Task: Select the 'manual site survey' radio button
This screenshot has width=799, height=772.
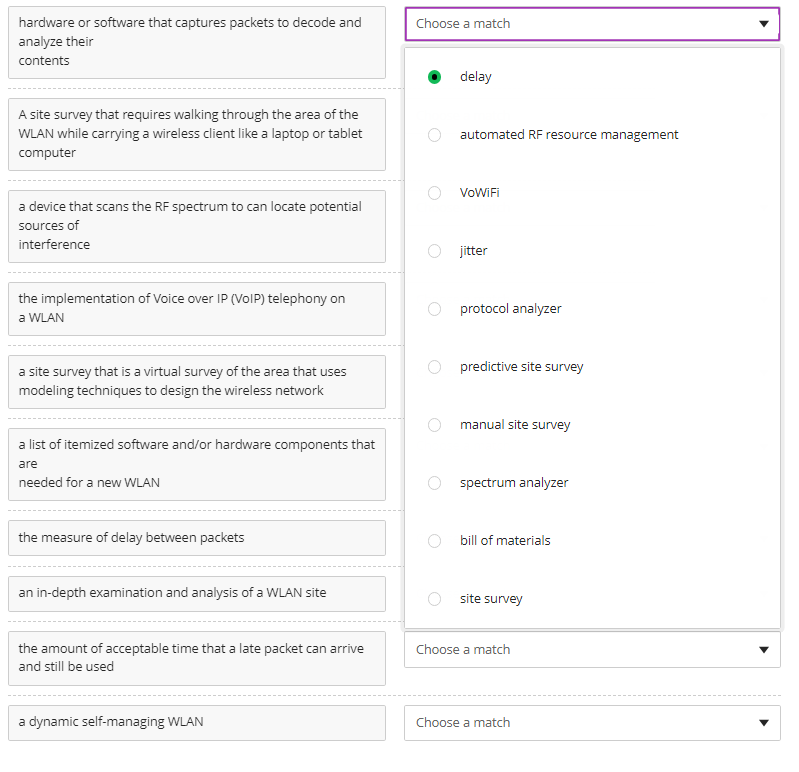Action: pos(434,425)
